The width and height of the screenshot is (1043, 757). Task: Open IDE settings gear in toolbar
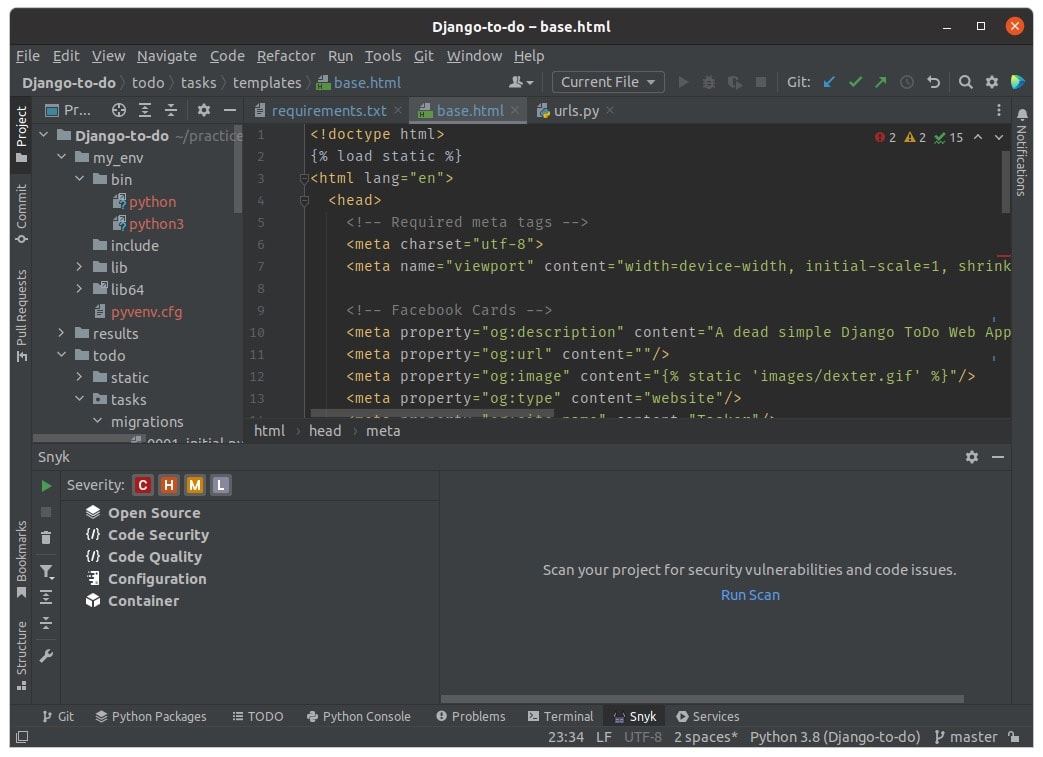pyautogui.click(x=992, y=82)
